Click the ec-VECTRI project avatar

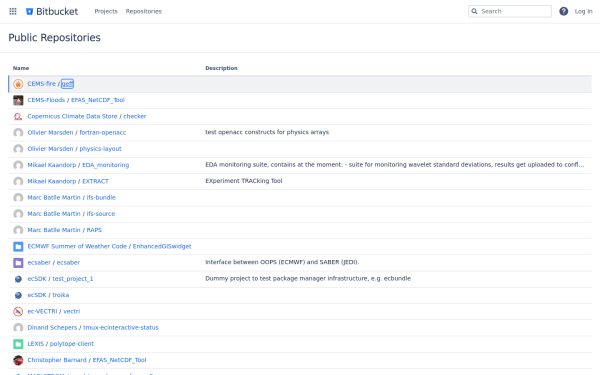(18, 311)
